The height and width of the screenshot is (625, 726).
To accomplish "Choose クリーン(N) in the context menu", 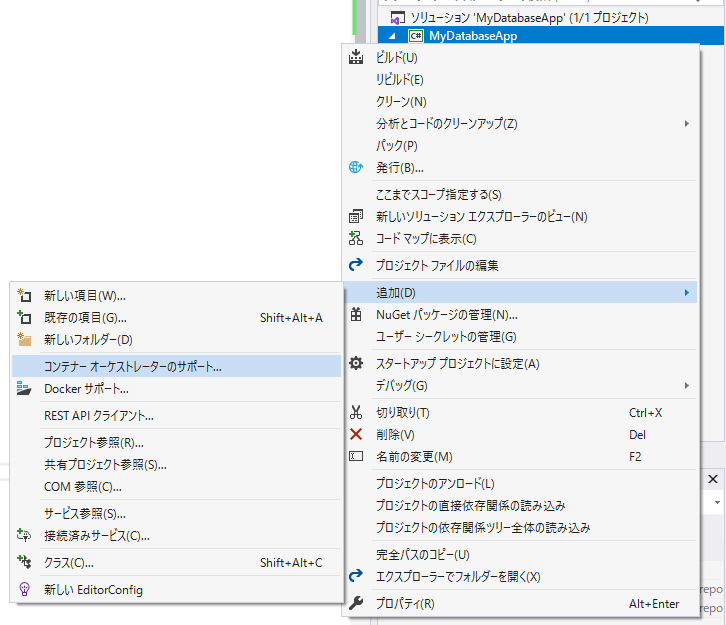I will click(520, 101).
